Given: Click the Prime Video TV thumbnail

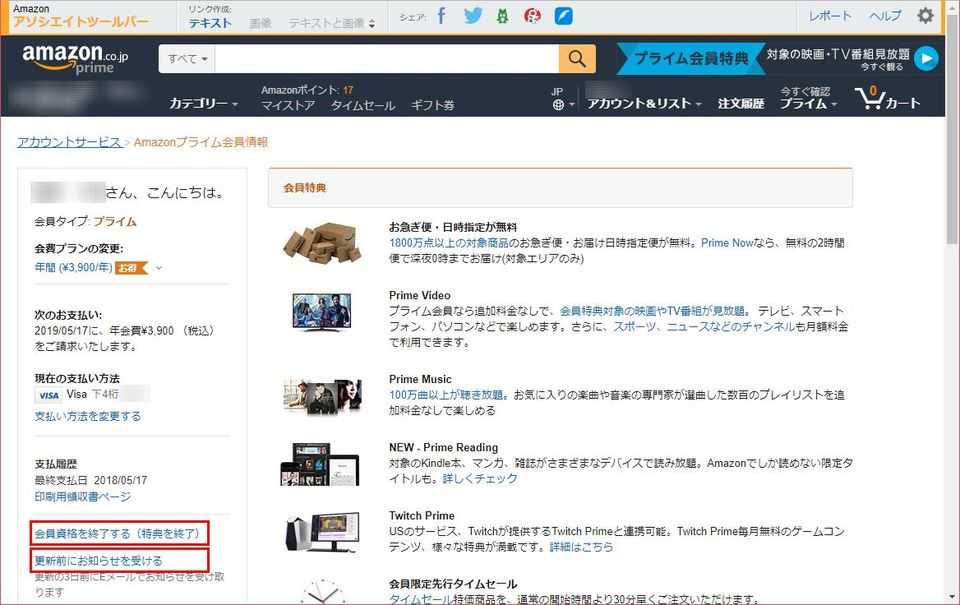Looking at the screenshot, I should tap(321, 312).
